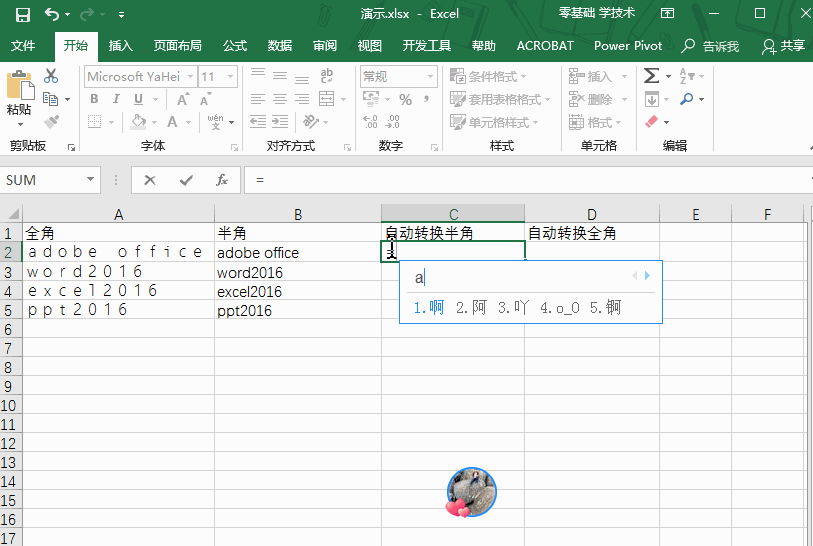This screenshot has height=546, width=813.
Task: Open the 公式 ribbon tab
Action: (x=235, y=46)
